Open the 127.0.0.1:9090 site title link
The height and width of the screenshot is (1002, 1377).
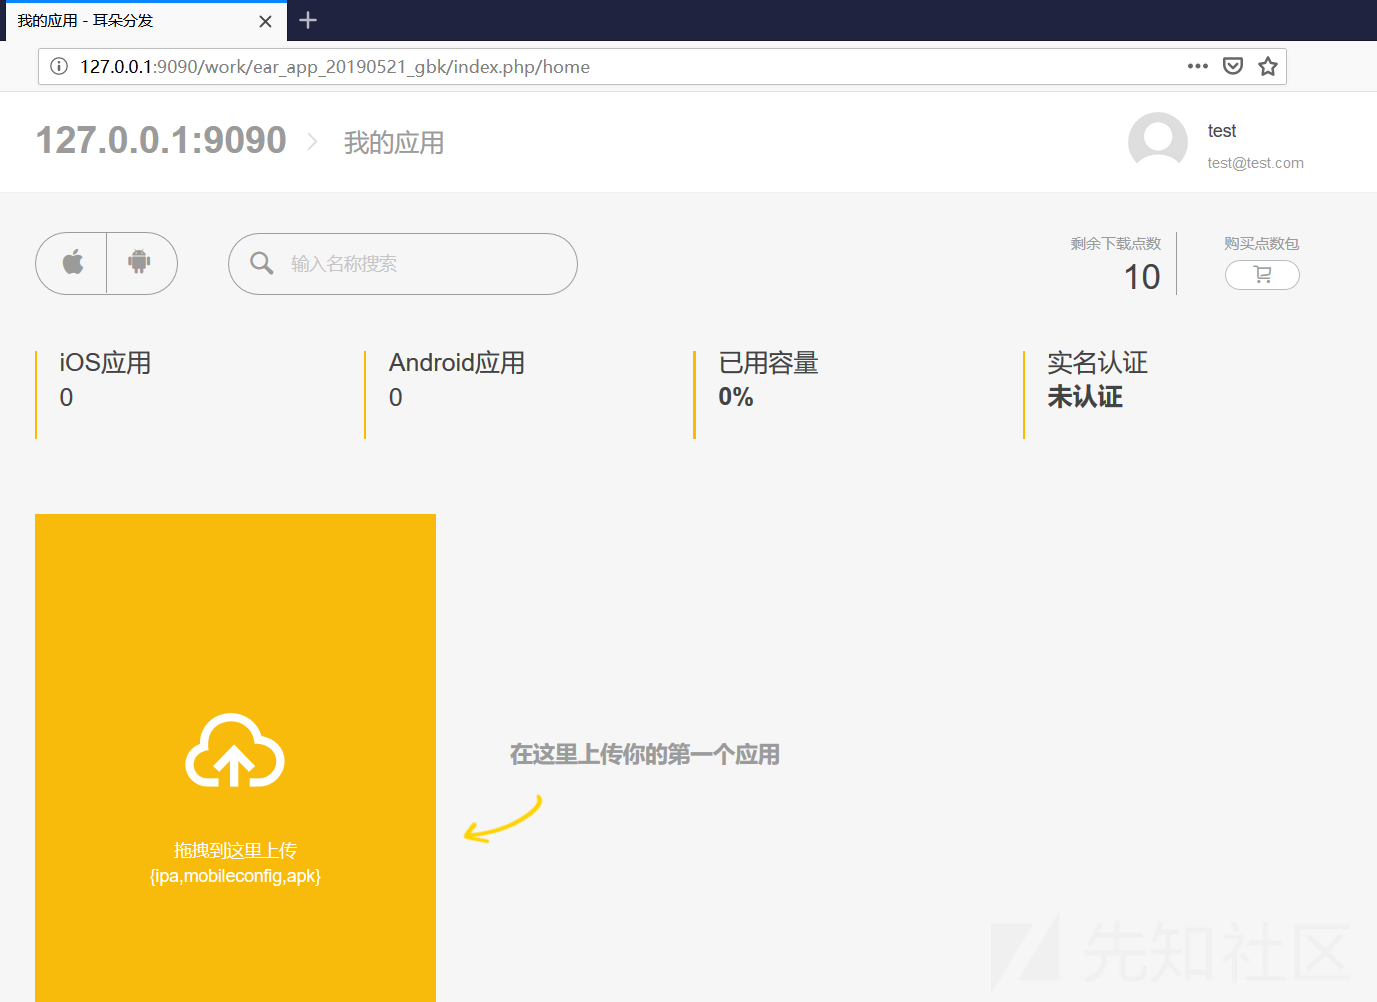point(161,141)
